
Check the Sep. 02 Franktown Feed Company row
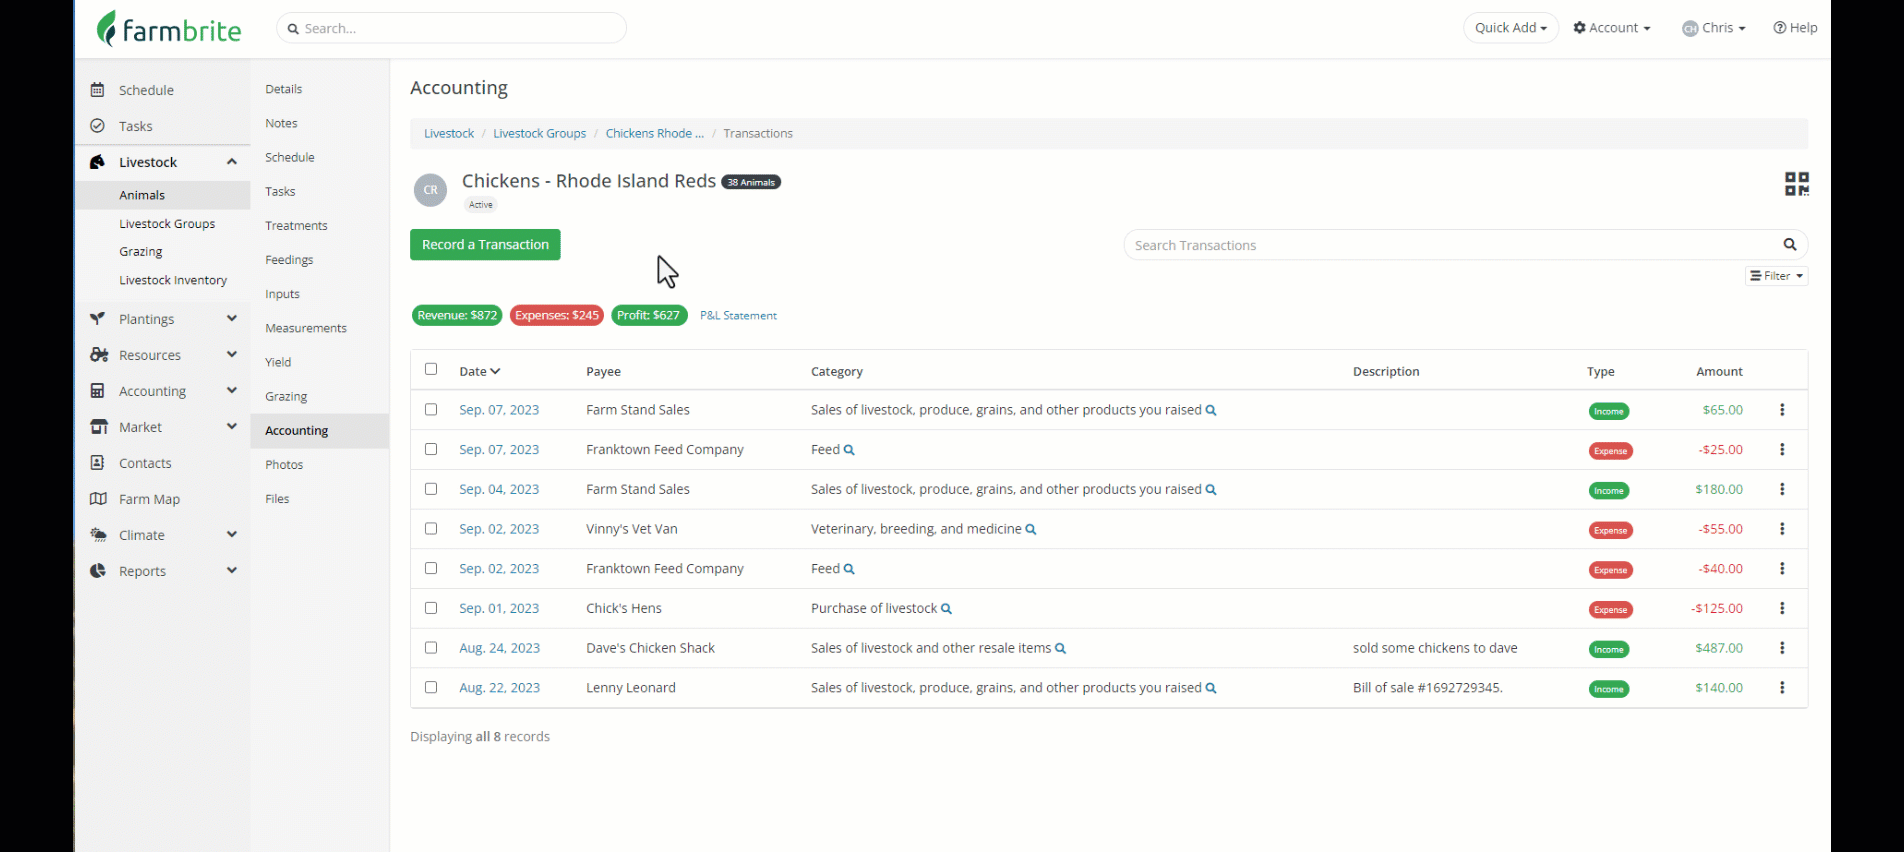point(431,568)
